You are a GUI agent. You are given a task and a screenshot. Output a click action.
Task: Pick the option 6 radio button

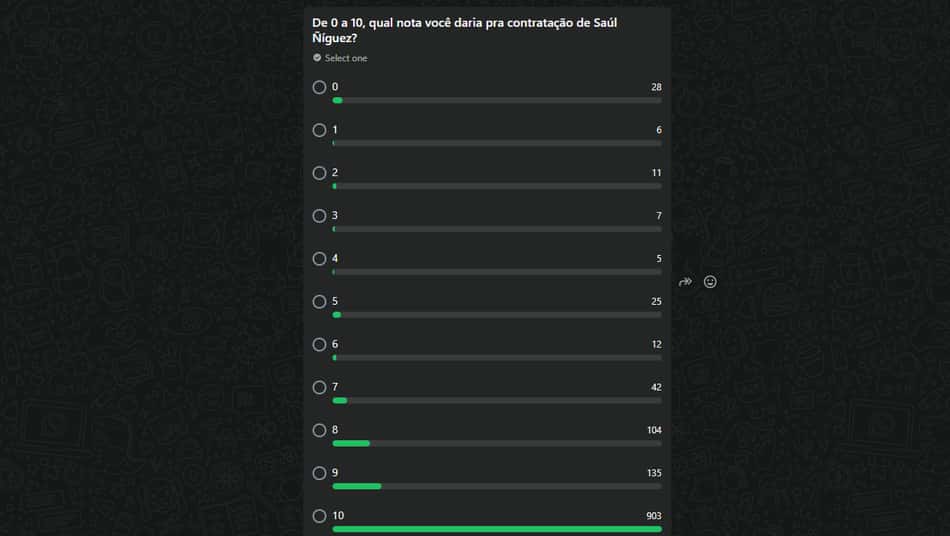tap(319, 345)
